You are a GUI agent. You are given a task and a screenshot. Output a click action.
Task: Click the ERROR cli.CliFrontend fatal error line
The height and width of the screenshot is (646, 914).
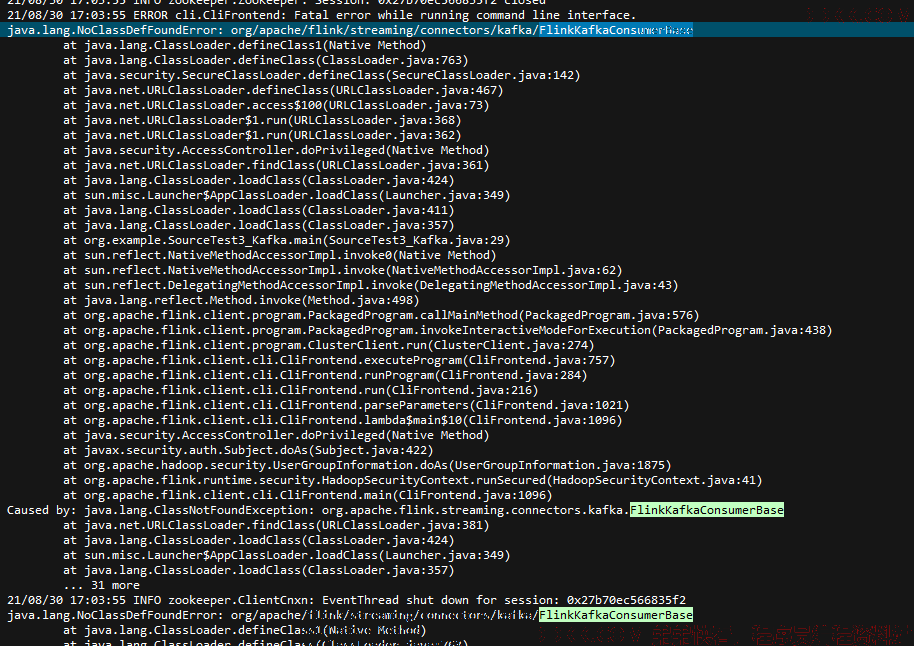click(321, 15)
